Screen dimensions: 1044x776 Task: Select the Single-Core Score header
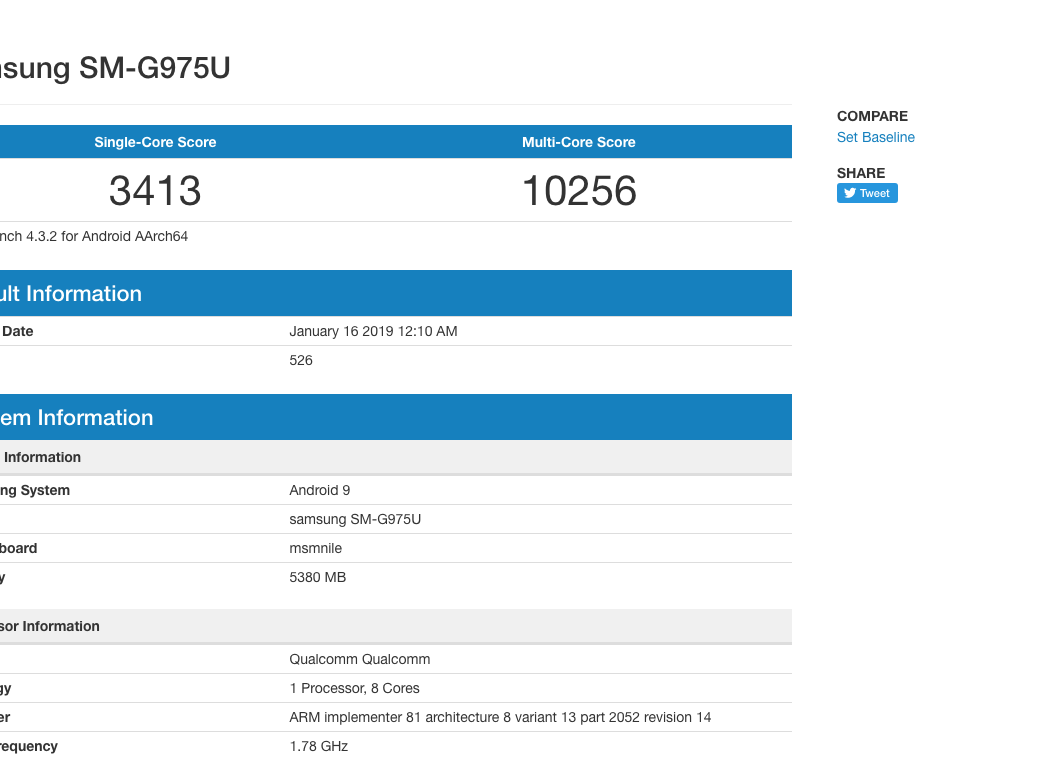[x=155, y=142]
